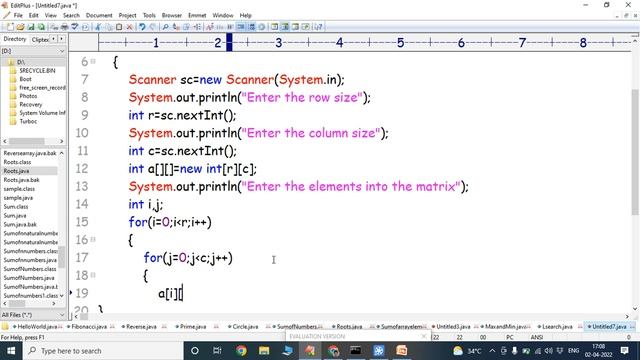This screenshot has height=360, width=640.
Task: Open File Explorer from the taskbar
Action: (264, 351)
